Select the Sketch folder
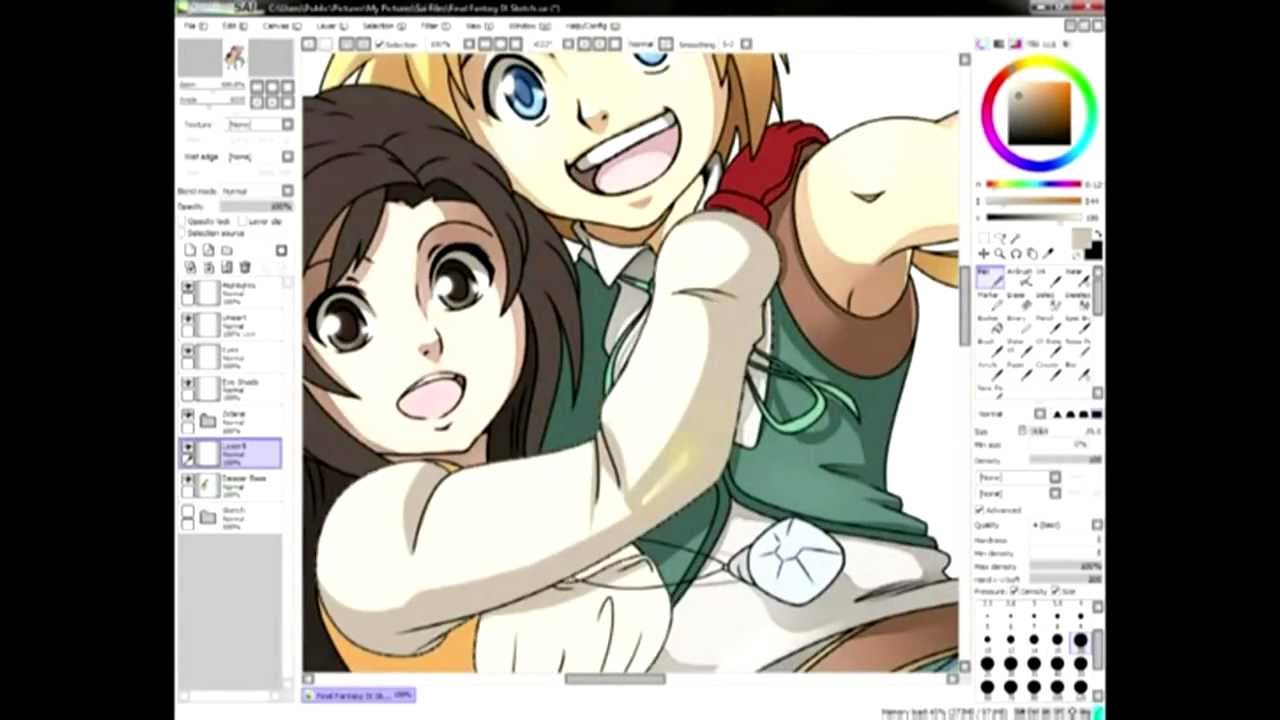1280x720 pixels. [232, 516]
